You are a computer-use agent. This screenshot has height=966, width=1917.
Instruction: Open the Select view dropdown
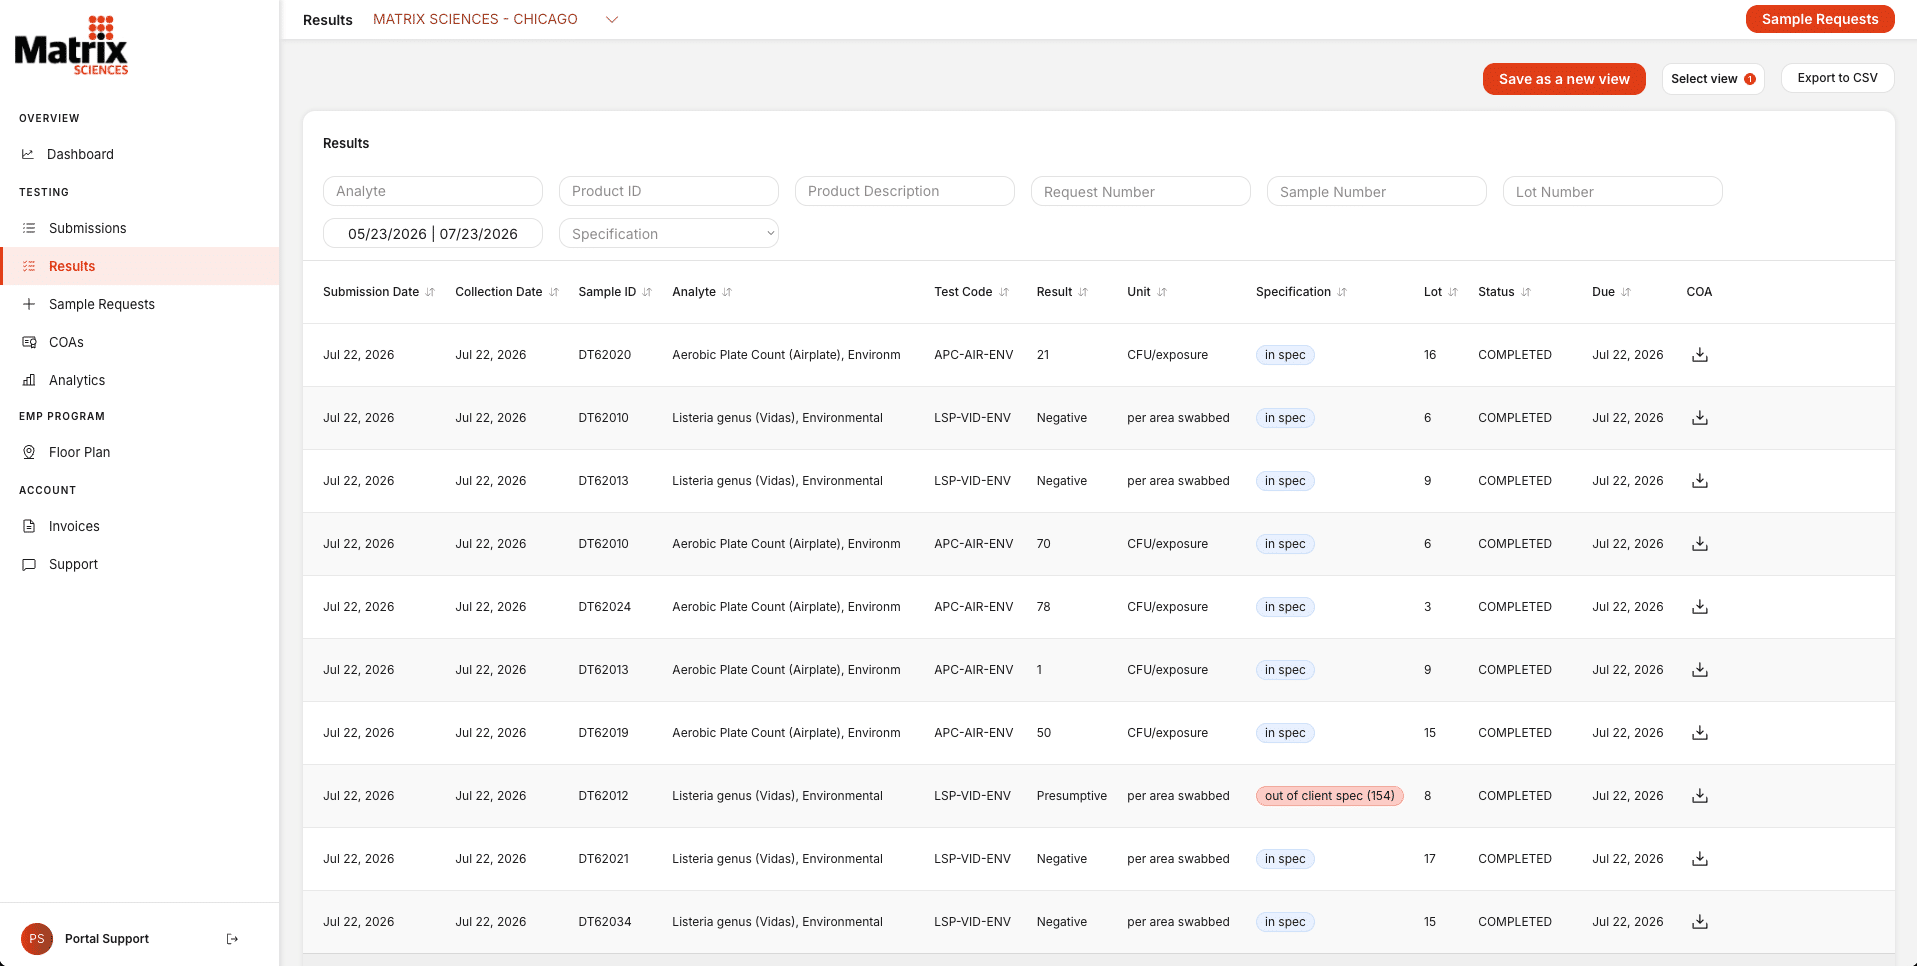(1713, 79)
